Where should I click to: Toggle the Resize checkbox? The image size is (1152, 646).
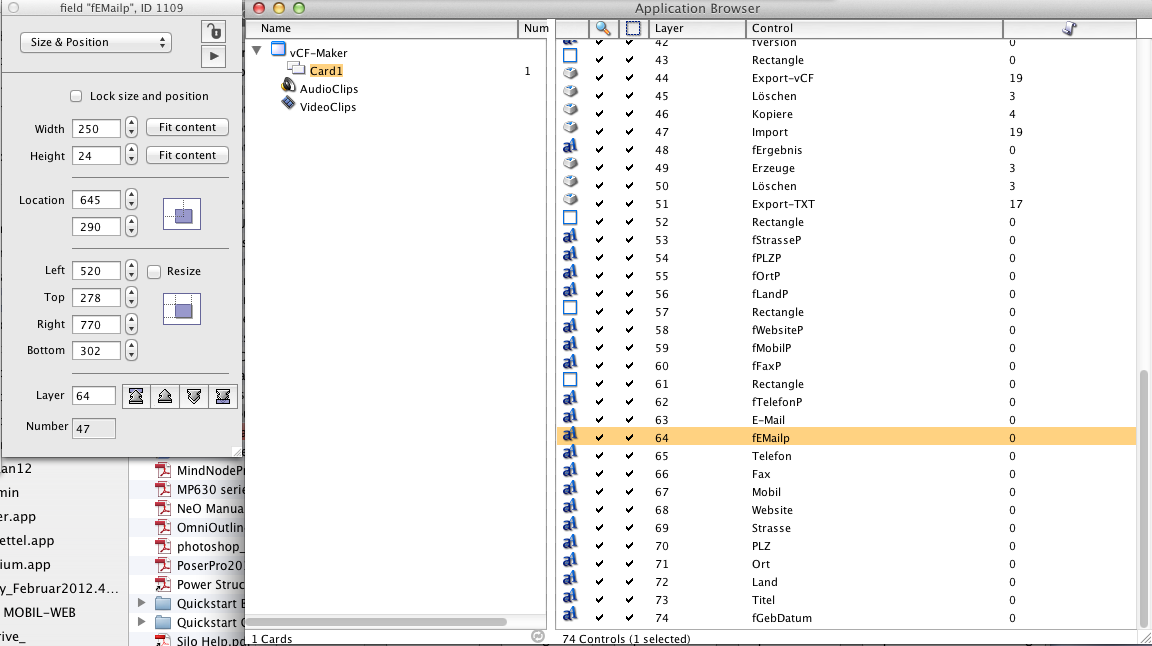click(x=154, y=271)
